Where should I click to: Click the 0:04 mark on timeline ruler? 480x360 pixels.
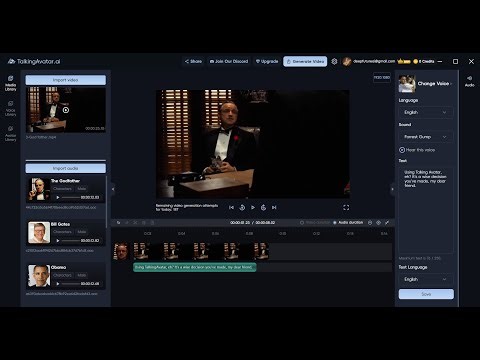[x=181, y=234]
